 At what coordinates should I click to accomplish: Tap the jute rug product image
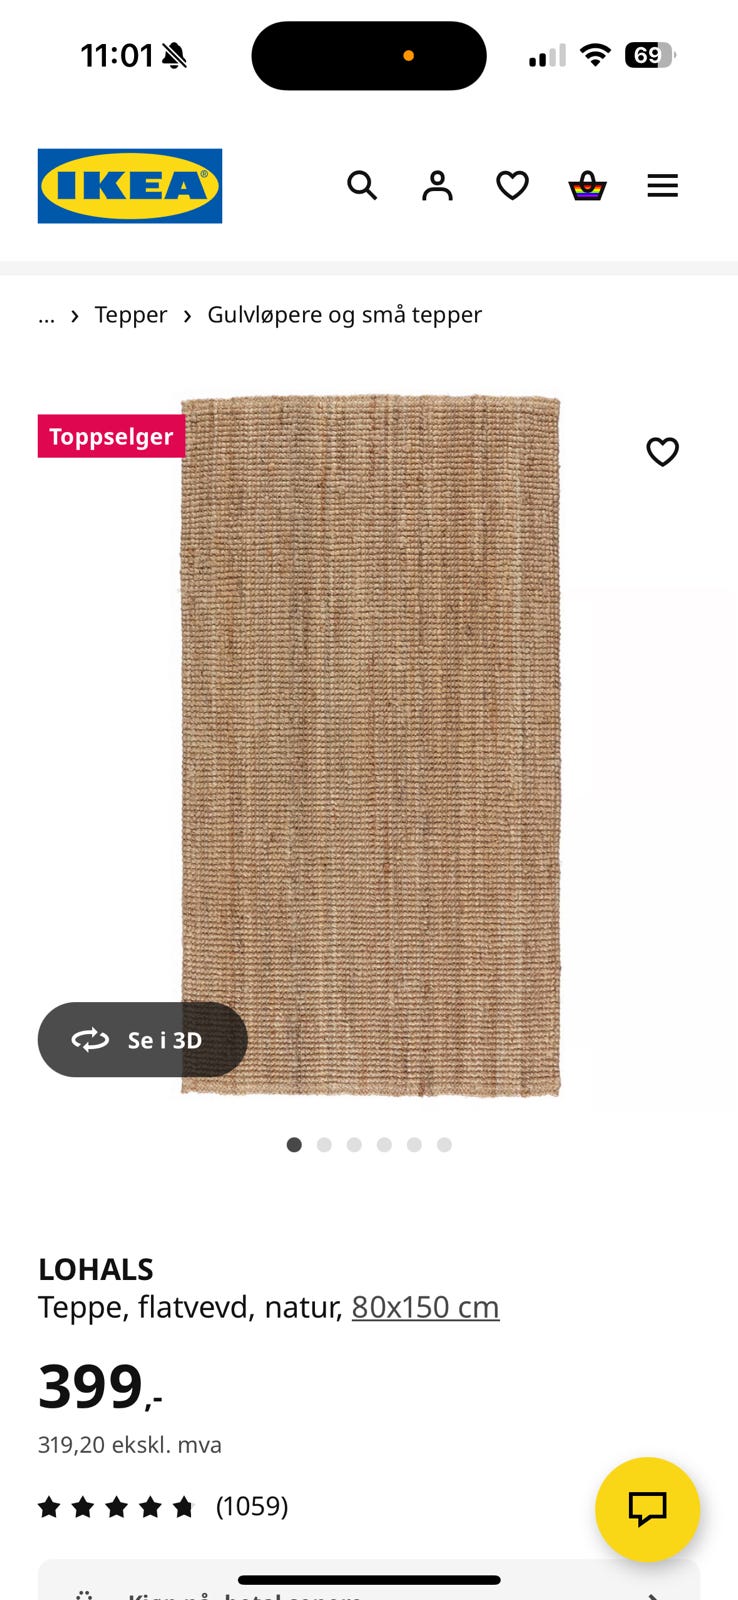coord(370,745)
